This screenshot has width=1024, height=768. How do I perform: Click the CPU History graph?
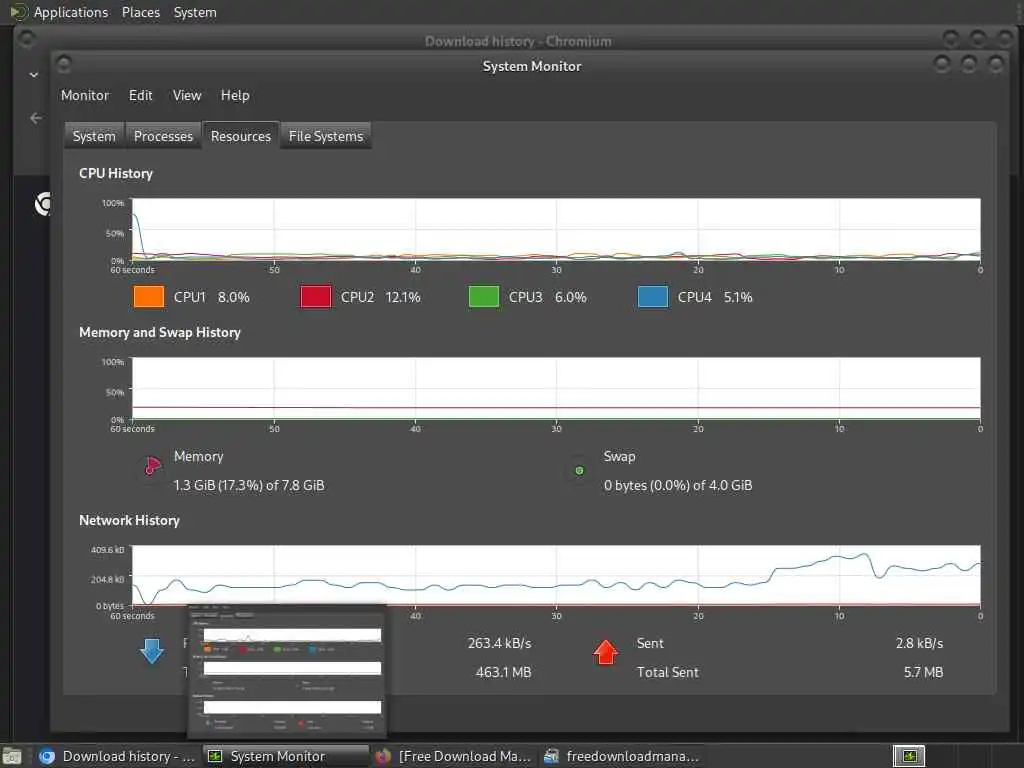coord(556,229)
